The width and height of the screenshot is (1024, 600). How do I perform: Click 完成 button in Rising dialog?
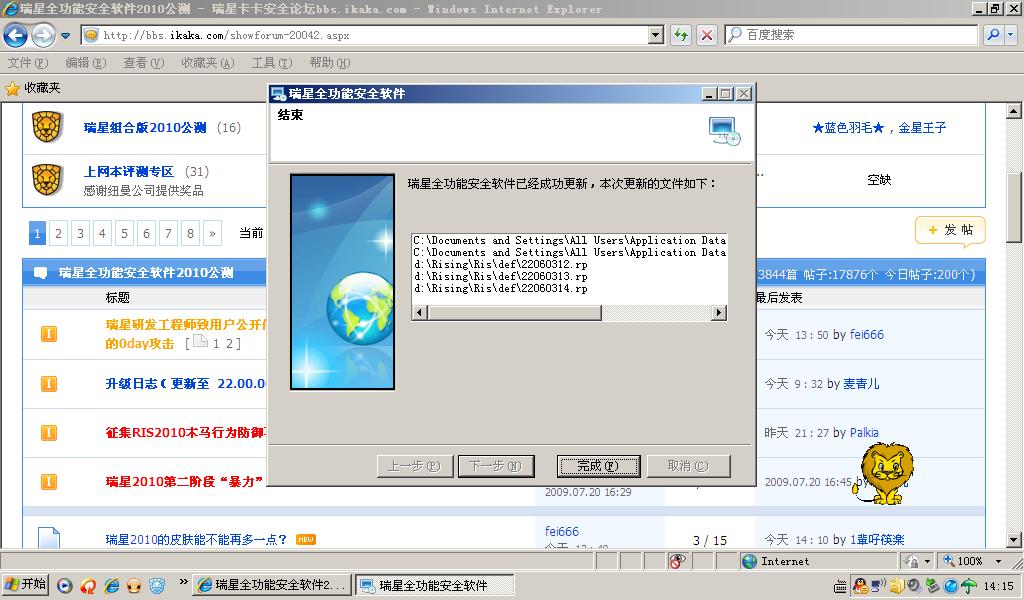tap(598, 466)
